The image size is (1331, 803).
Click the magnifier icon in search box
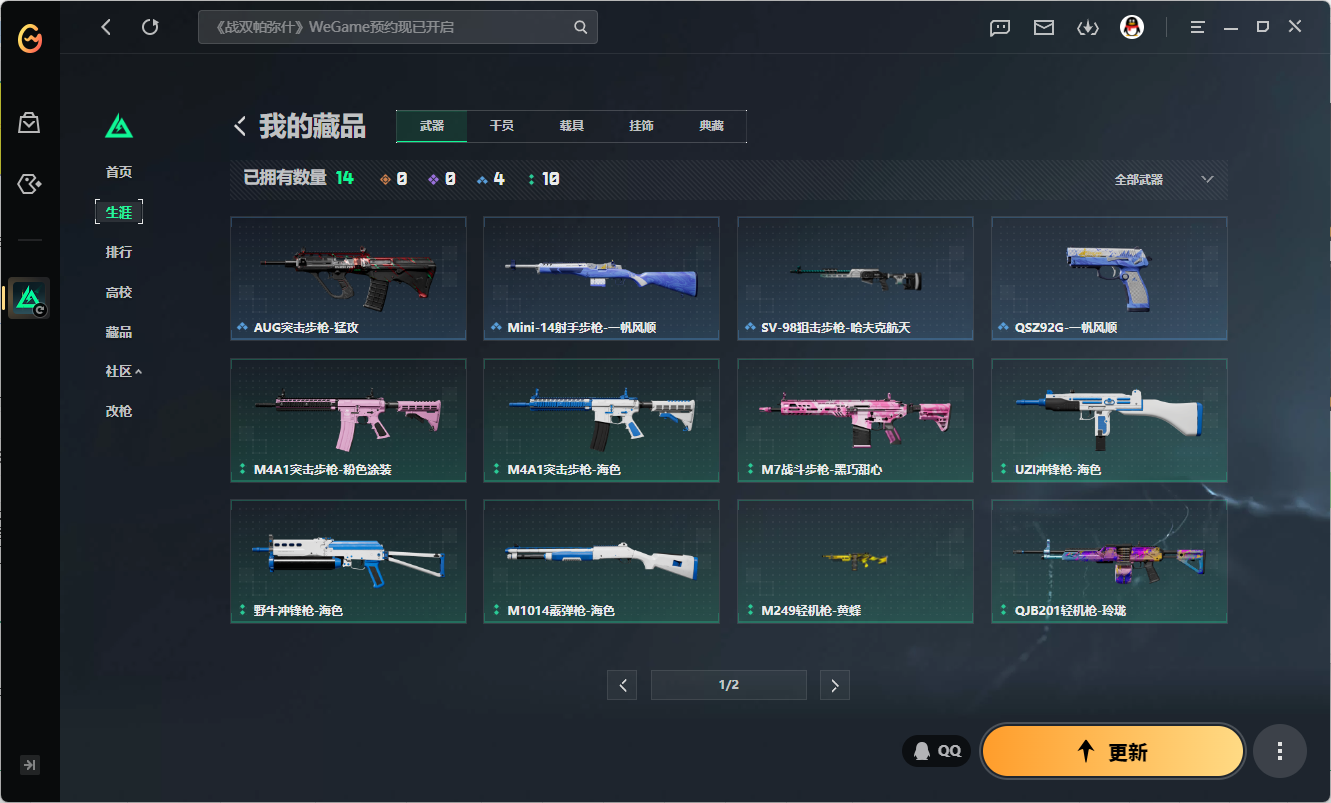click(x=580, y=27)
